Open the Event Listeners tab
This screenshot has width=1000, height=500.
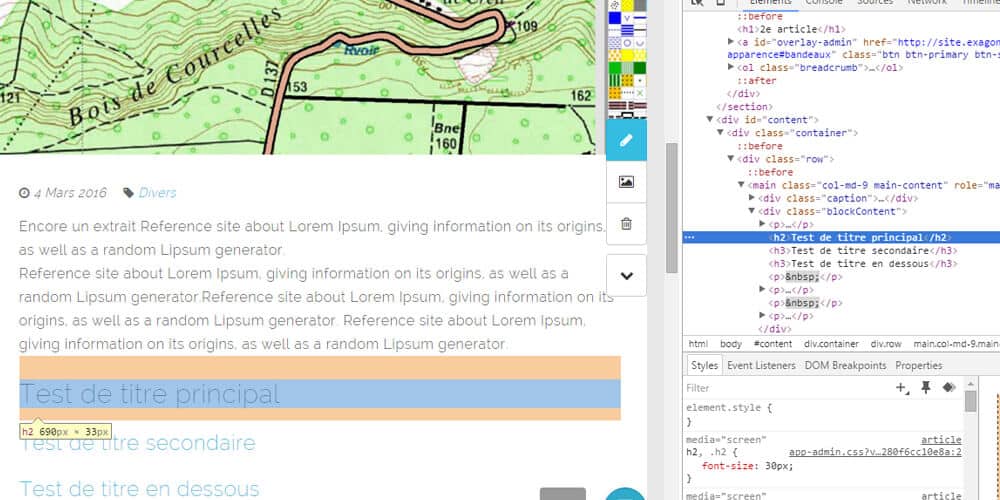point(761,365)
